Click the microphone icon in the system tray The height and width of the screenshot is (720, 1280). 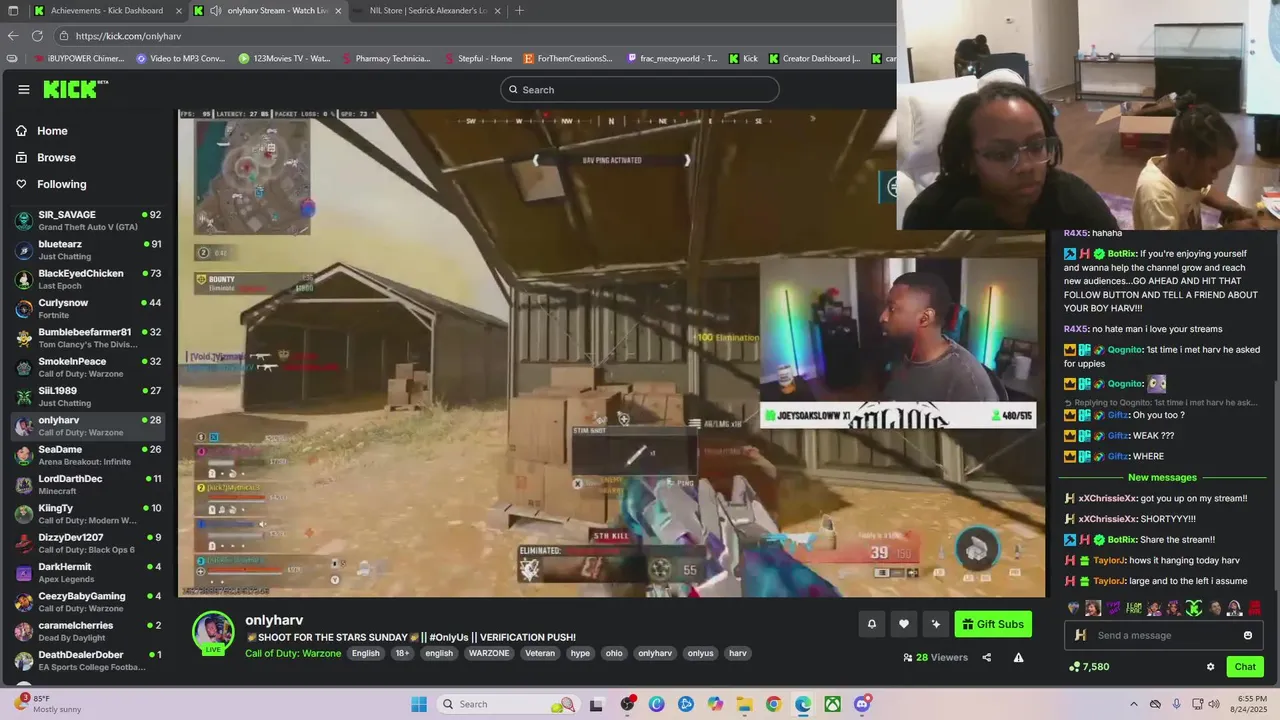coord(1176,704)
